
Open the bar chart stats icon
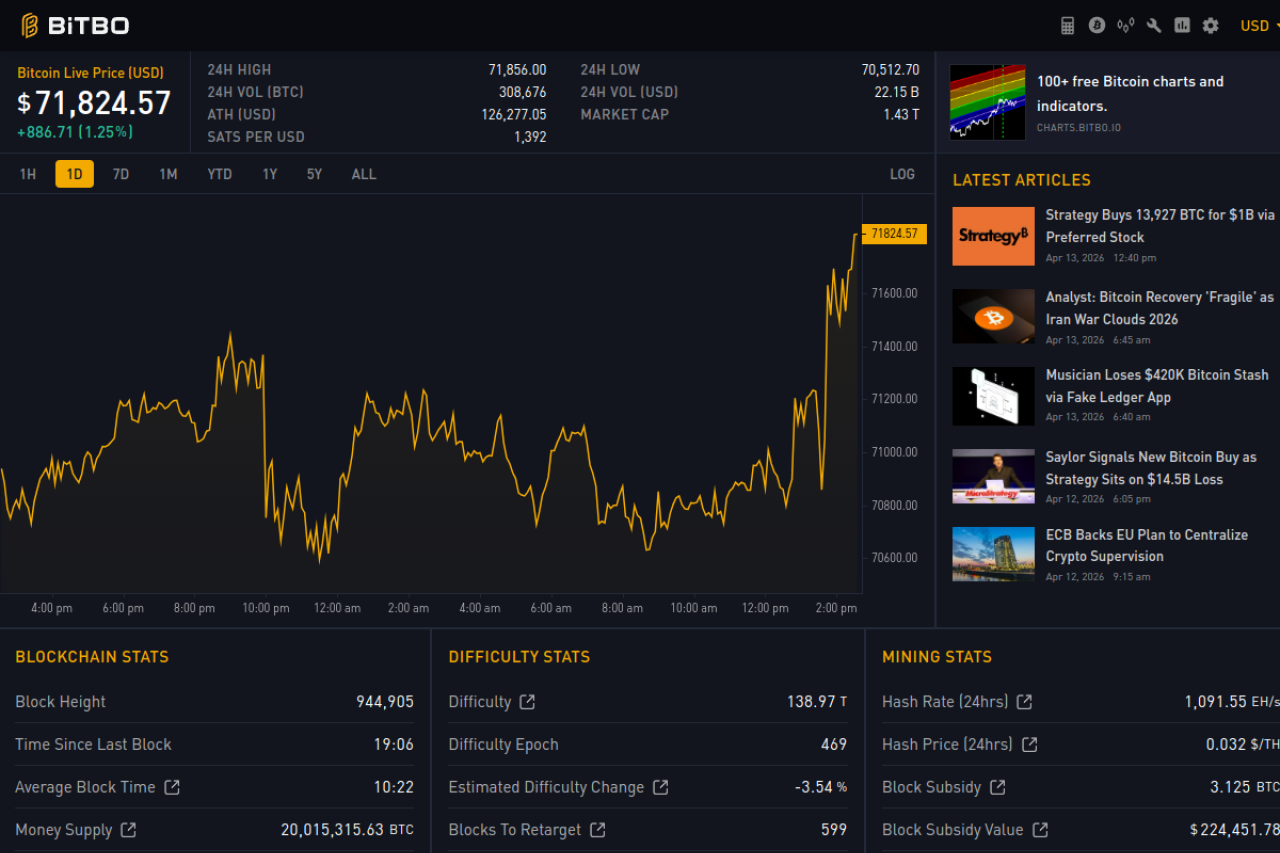(x=1182, y=26)
